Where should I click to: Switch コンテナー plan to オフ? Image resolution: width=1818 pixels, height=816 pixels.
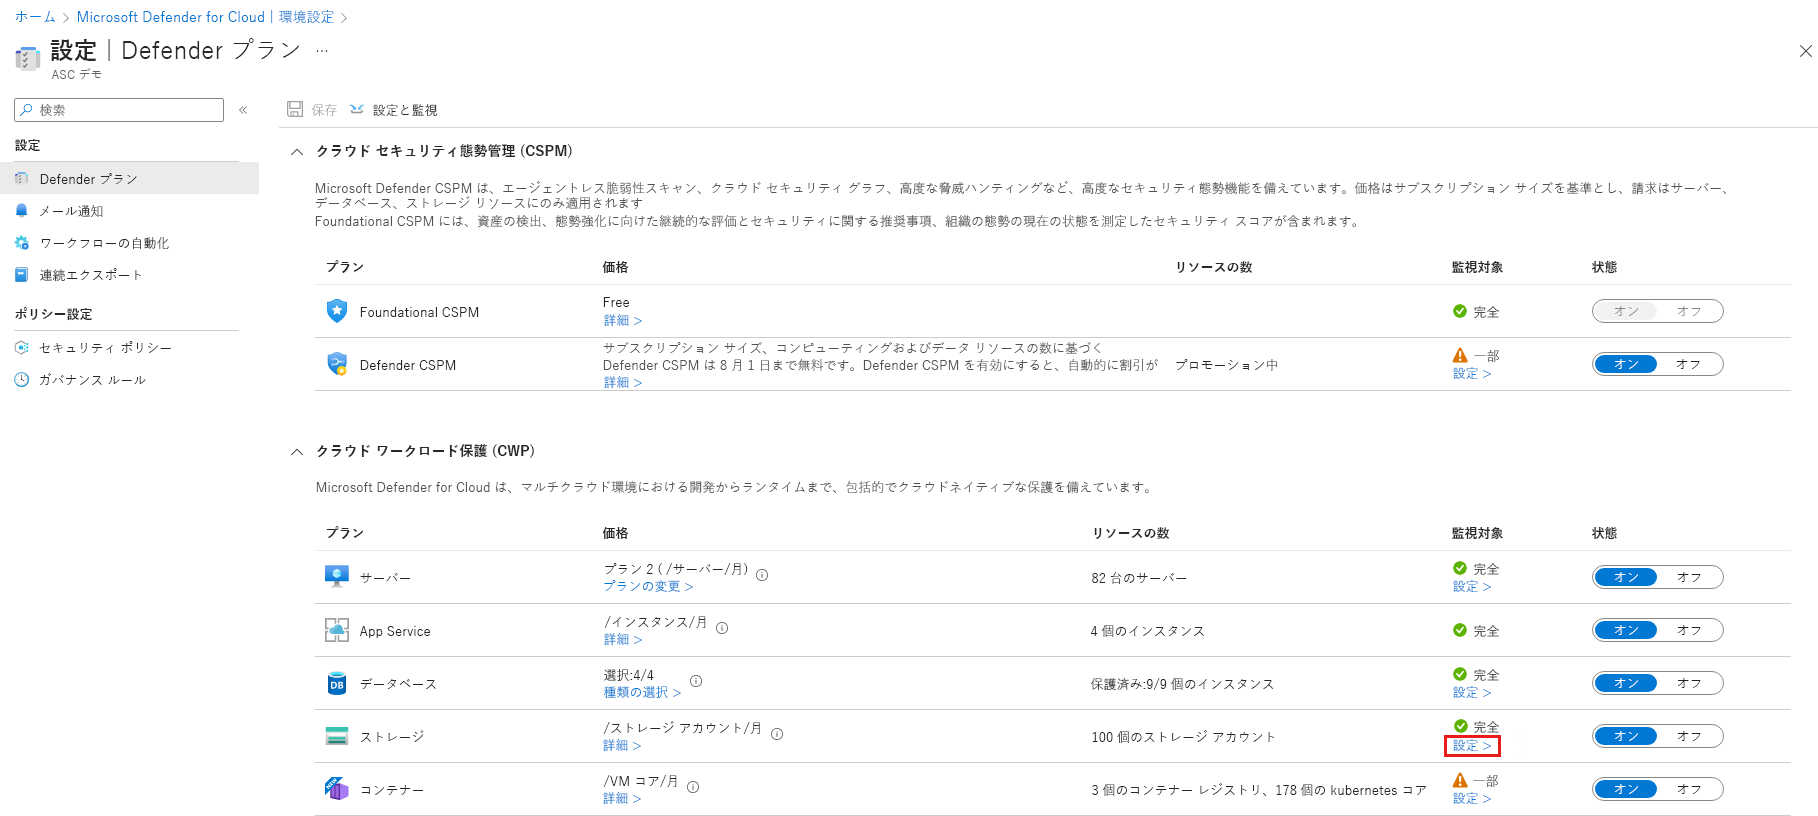coord(1689,789)
